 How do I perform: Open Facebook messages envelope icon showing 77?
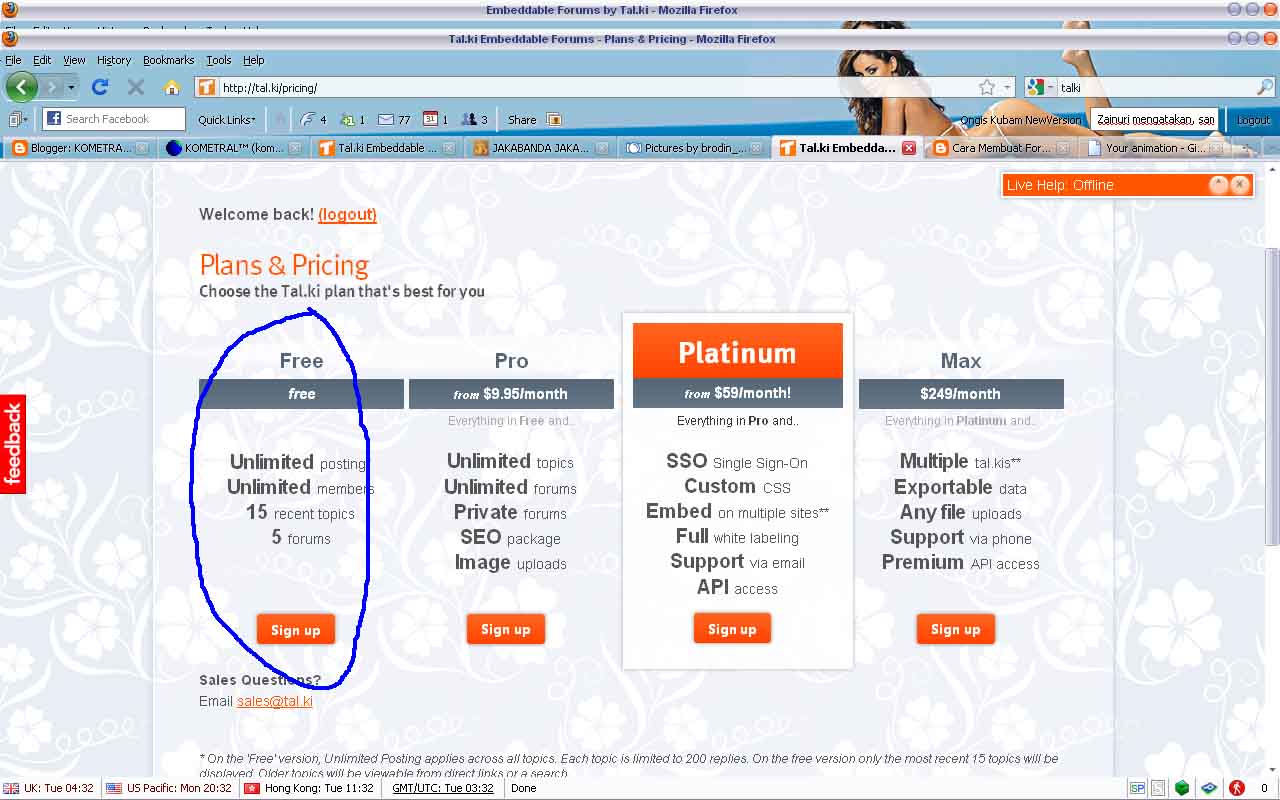pos(394,119)
